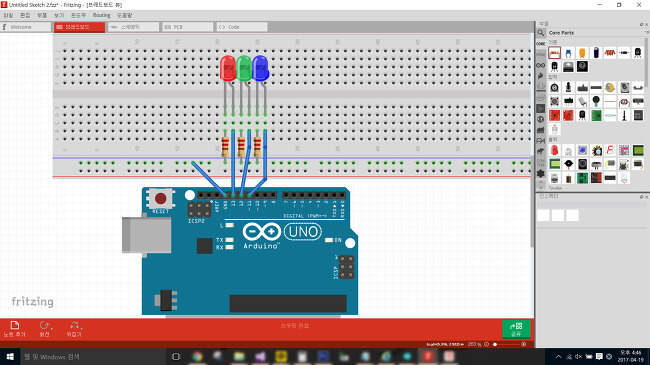Screen dimensions: 650x365
Task: Click the Add Note icon in bottom bar
Action: [15, 329]
